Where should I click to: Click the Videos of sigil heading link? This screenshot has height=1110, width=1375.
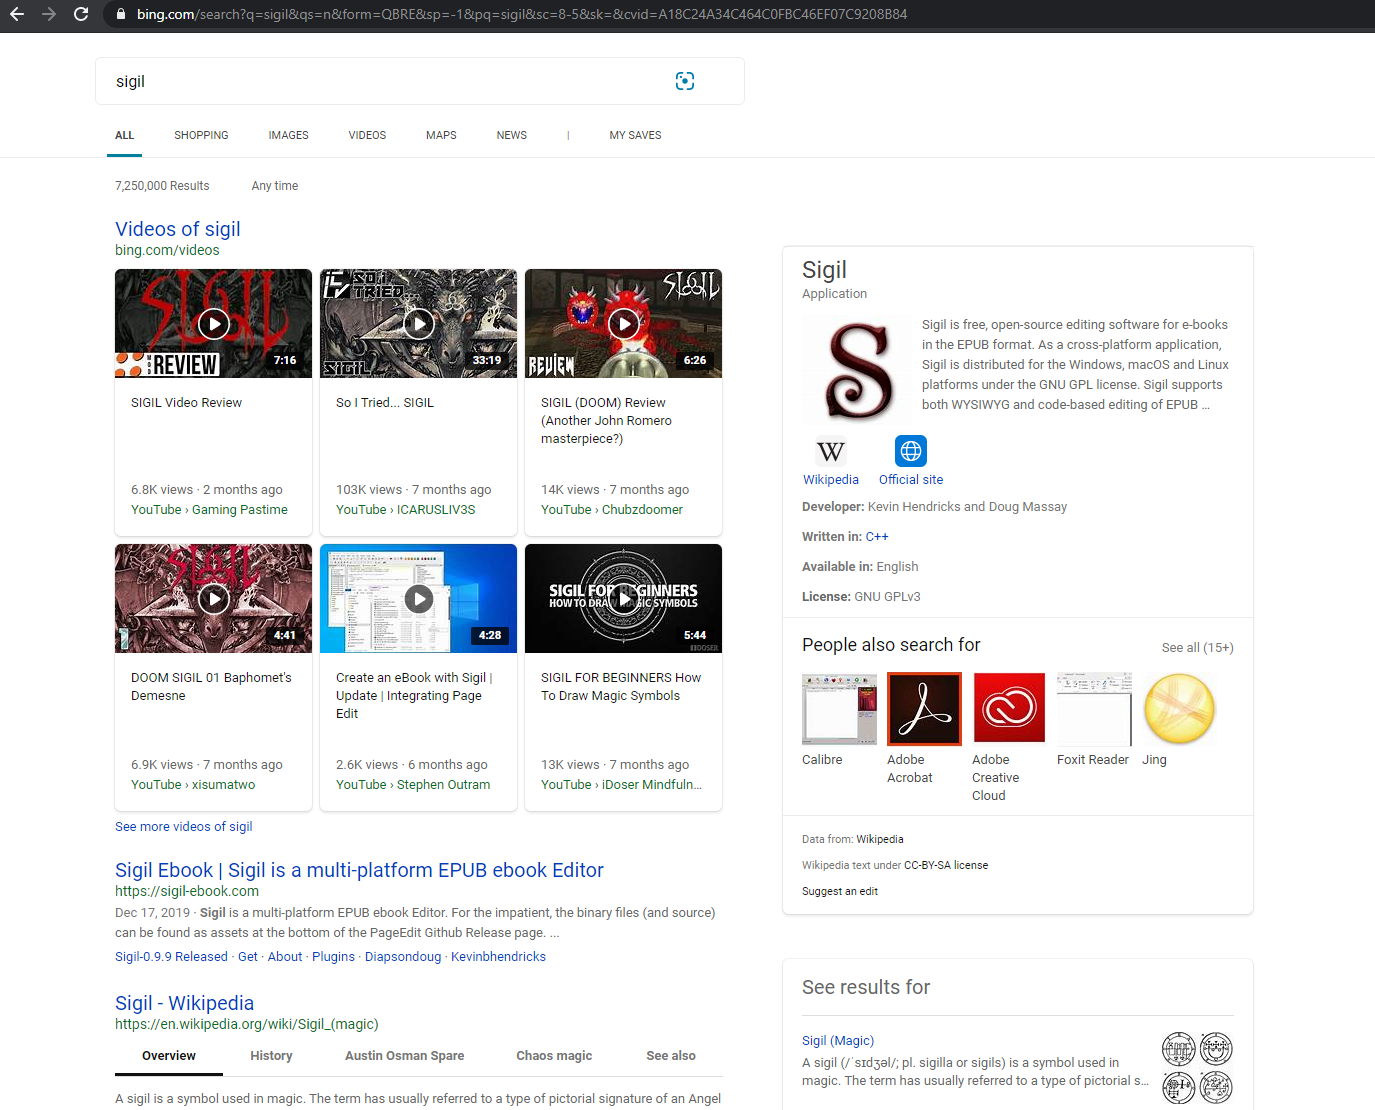click(x=178, y=229)
